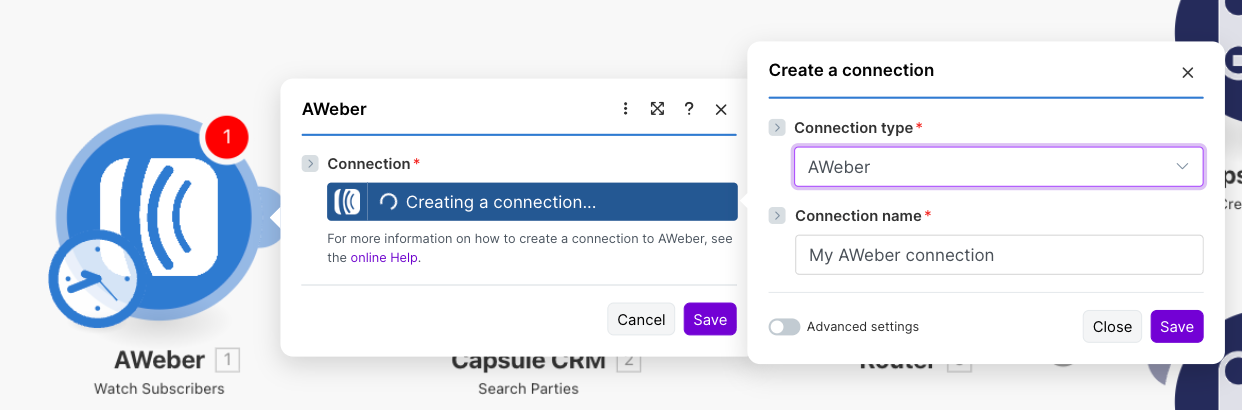Expand AWeber panel to full screen

pyautogui.click(x=657, y=109)
